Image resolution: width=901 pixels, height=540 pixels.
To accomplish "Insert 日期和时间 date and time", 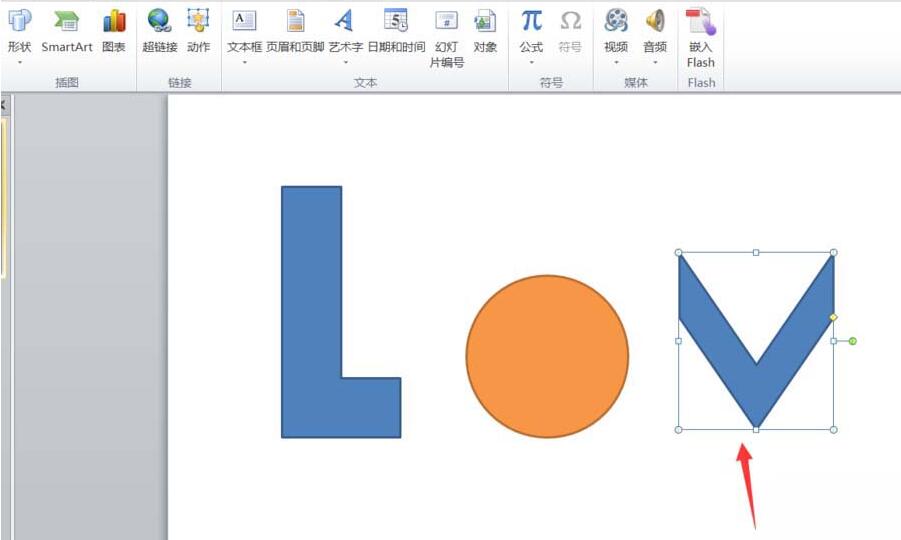I will [396, 32].
